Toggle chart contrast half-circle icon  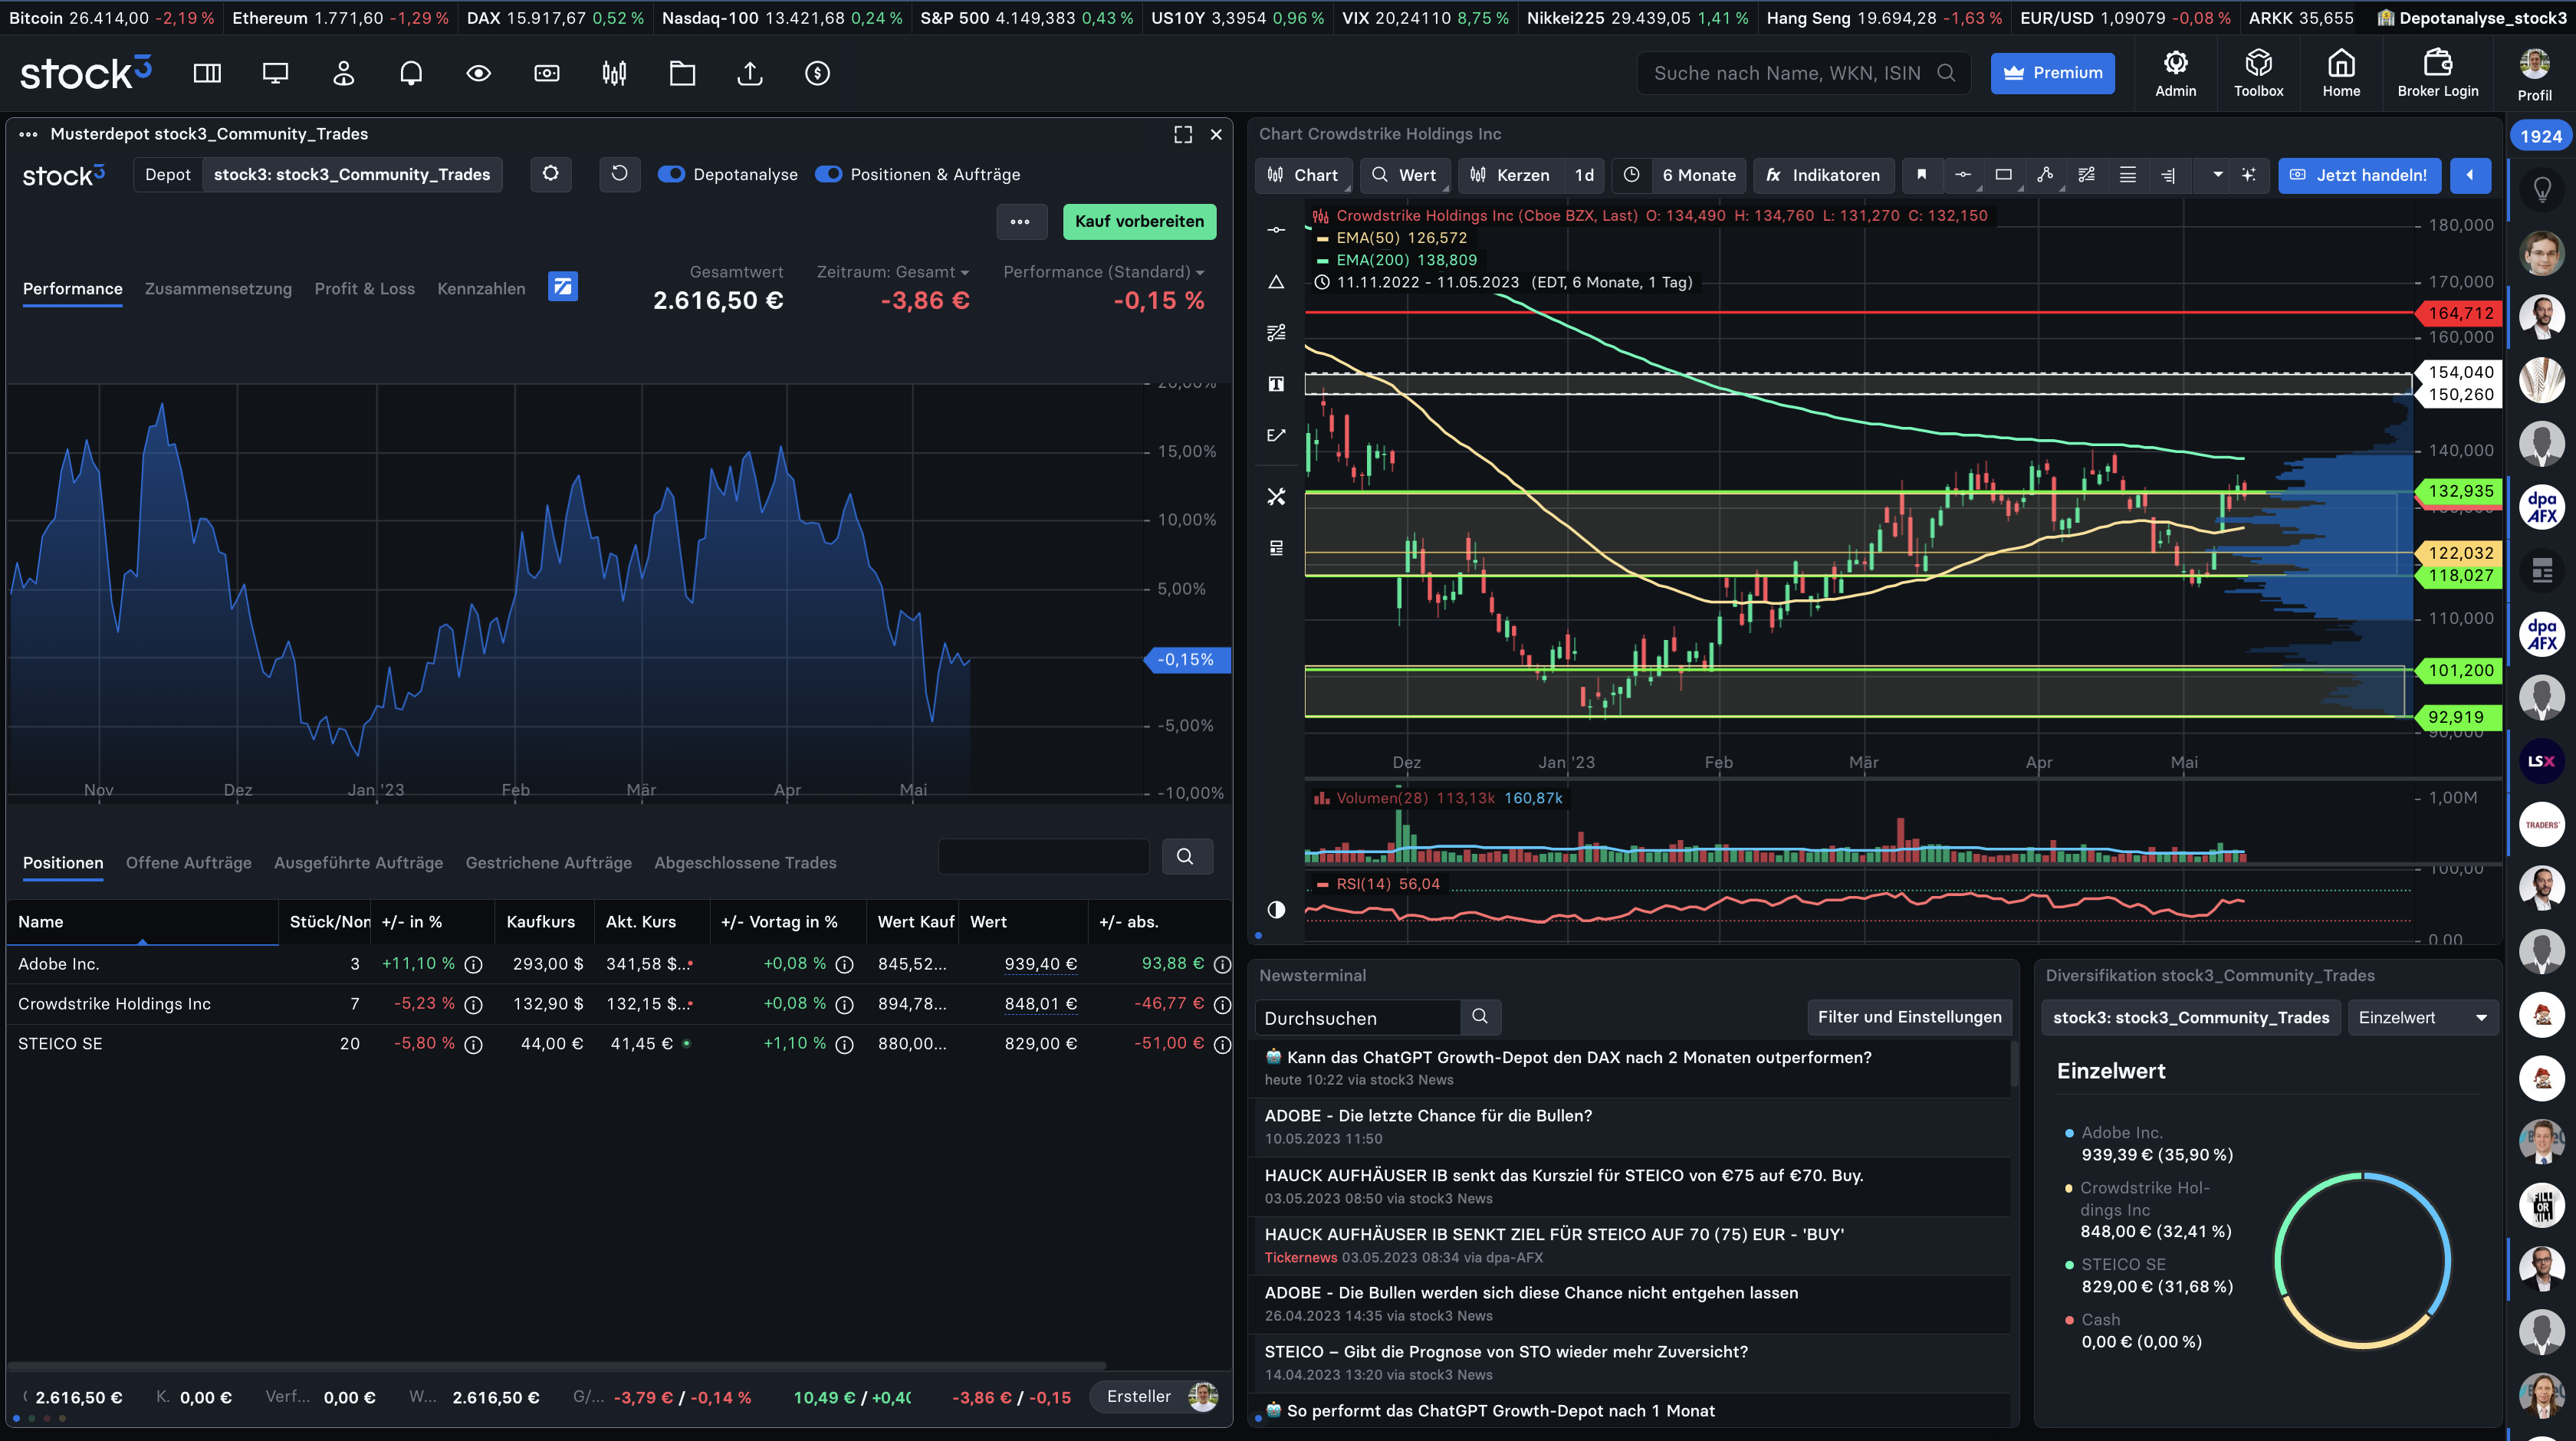1276,909
